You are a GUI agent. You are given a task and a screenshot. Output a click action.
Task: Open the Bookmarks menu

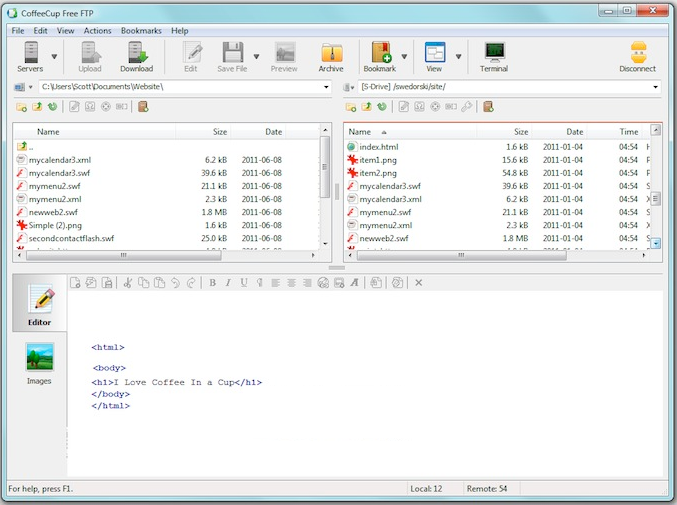click(141, 31)
